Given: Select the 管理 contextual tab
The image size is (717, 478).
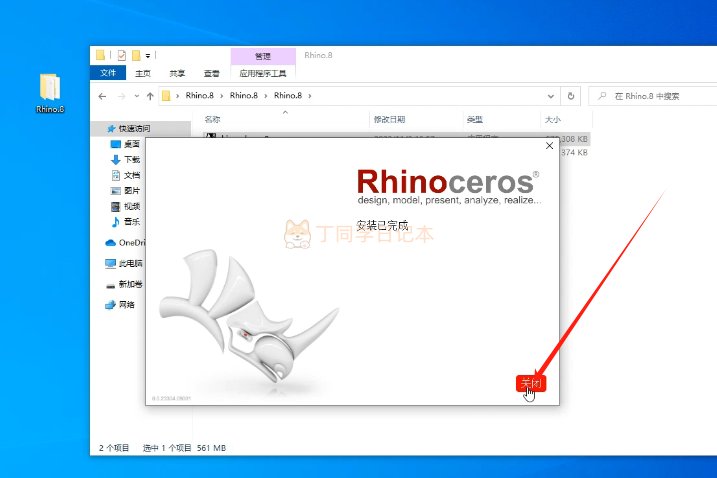Looking at the screenshot, I should pyautogui.click(x=263, y=56).
